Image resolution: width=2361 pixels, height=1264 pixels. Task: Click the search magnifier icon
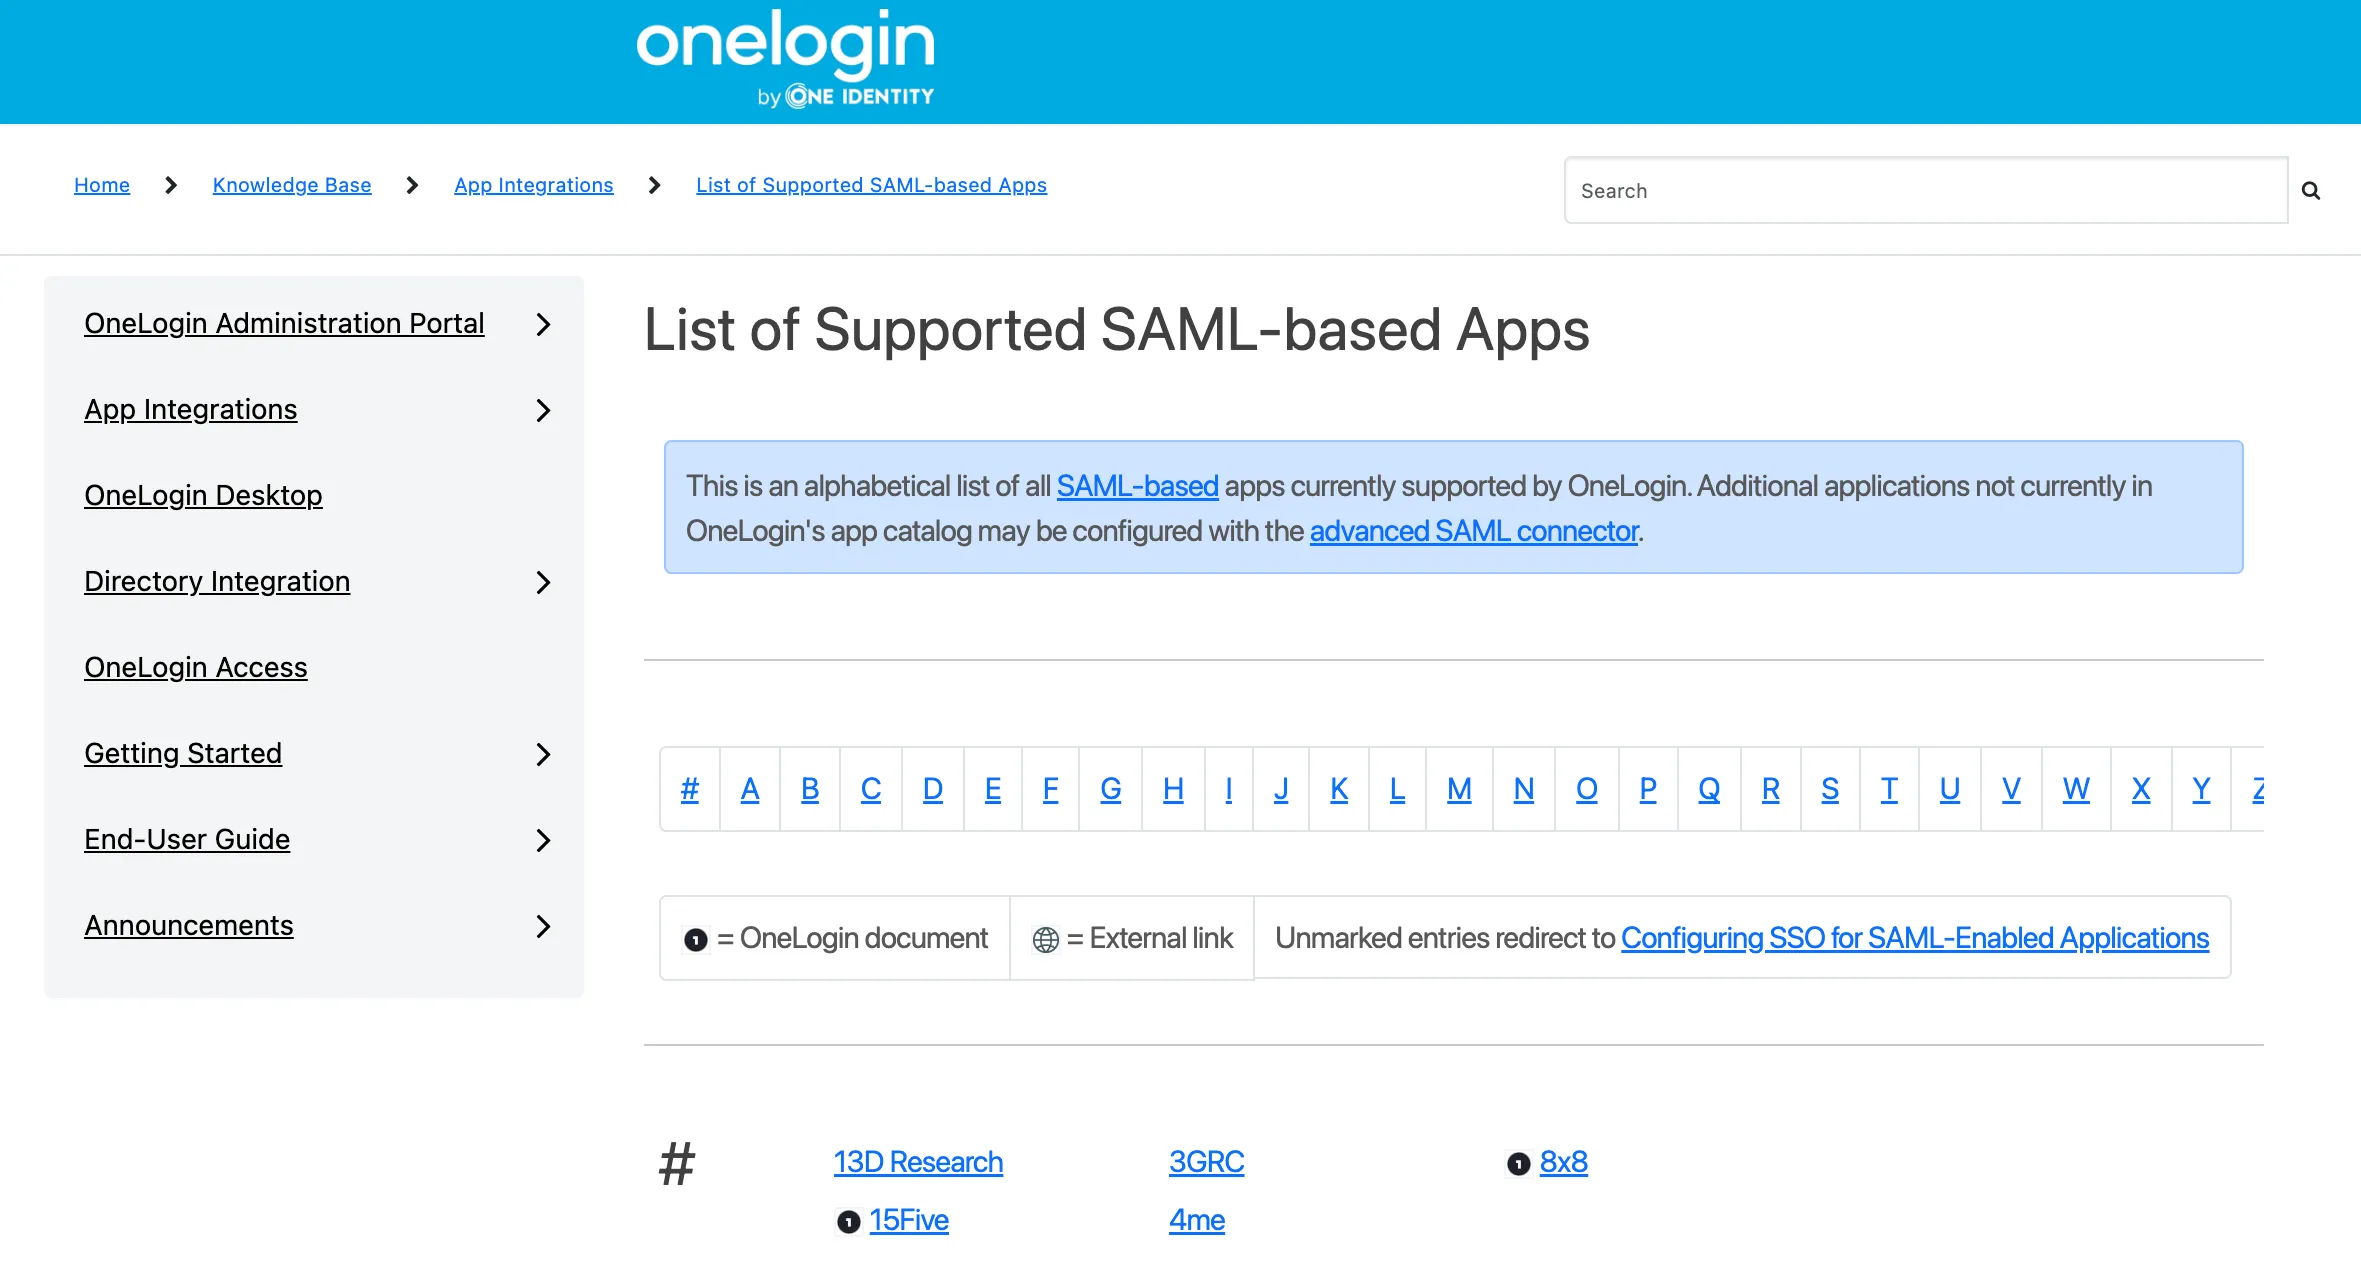pyautogui.click(x=2310, y=191)
